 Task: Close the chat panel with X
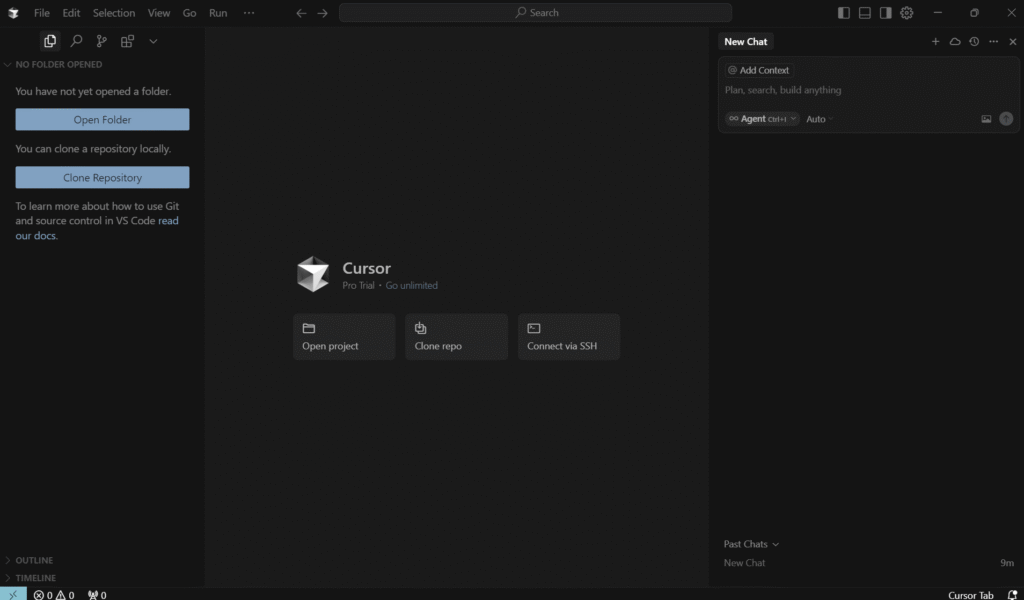point(1013,41)
